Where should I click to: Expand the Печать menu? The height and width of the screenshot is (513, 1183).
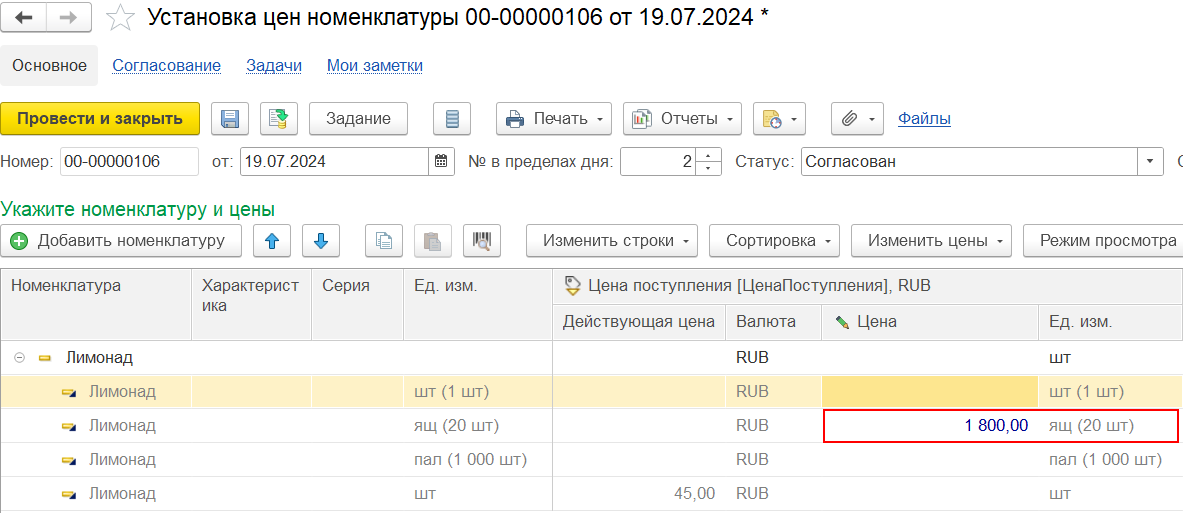pos(553,119)
